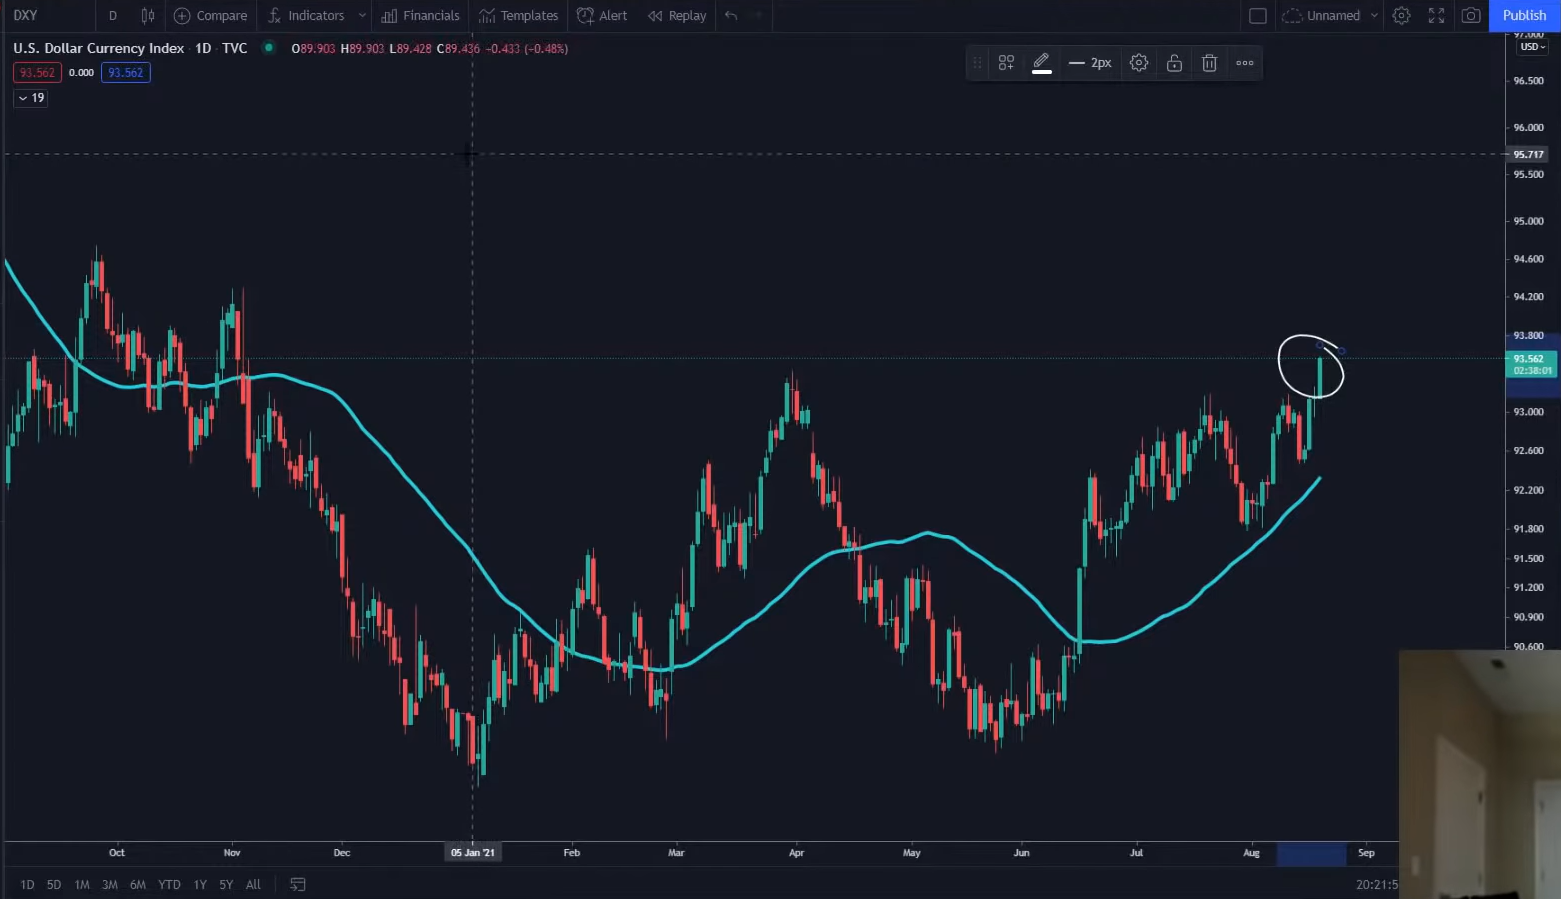Screen dimensions: 1561x899
Task: Click the U.S. Dollar Currency Index title
Action: pos(98,48)
